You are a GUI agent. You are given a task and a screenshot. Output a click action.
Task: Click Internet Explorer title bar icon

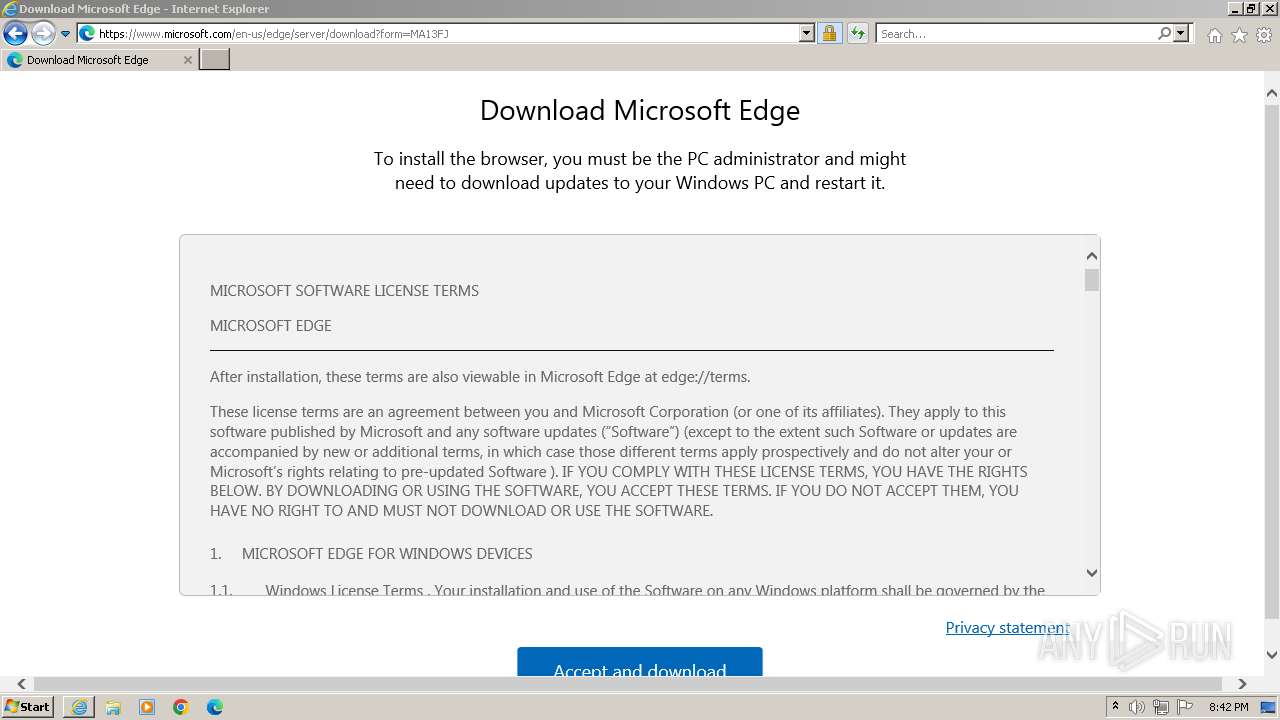point(9,9)
